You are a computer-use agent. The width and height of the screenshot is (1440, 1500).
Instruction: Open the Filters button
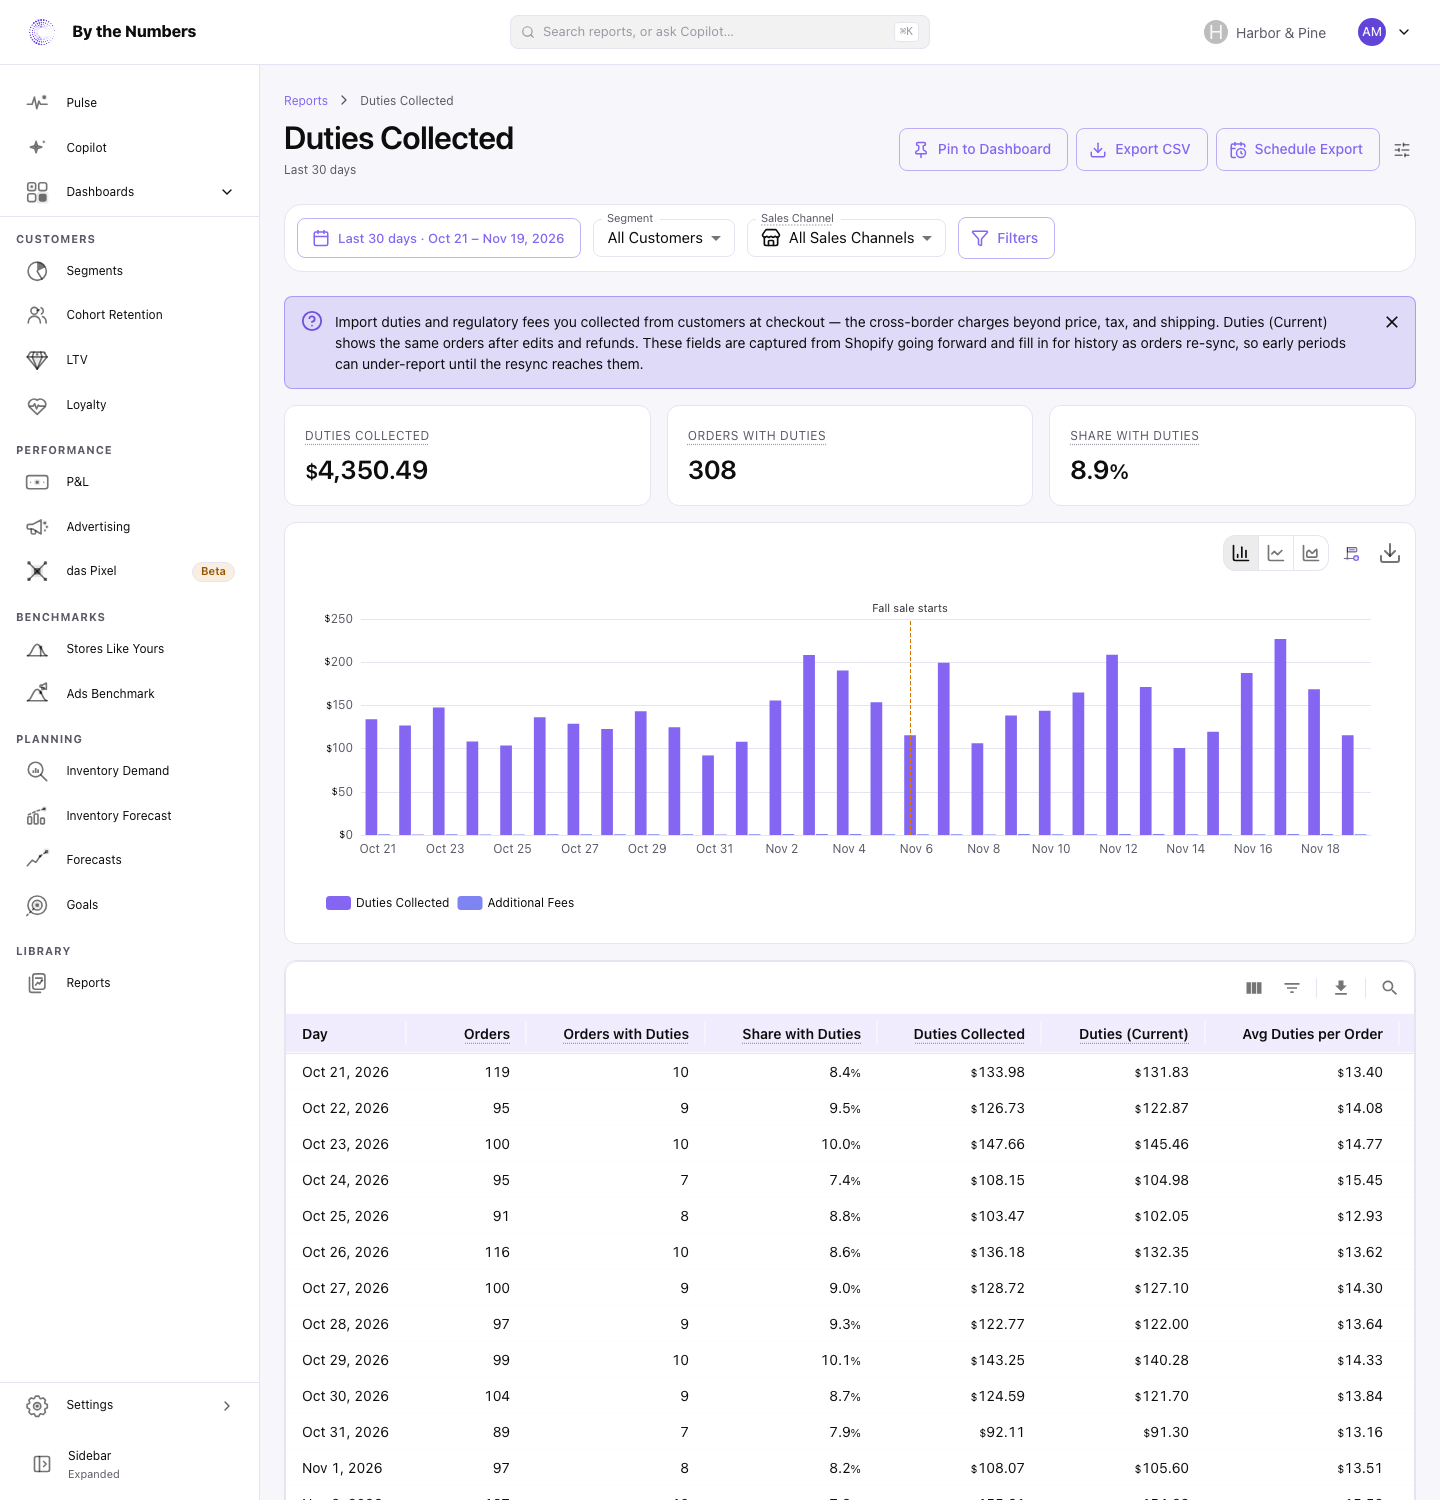[1006, 238]
